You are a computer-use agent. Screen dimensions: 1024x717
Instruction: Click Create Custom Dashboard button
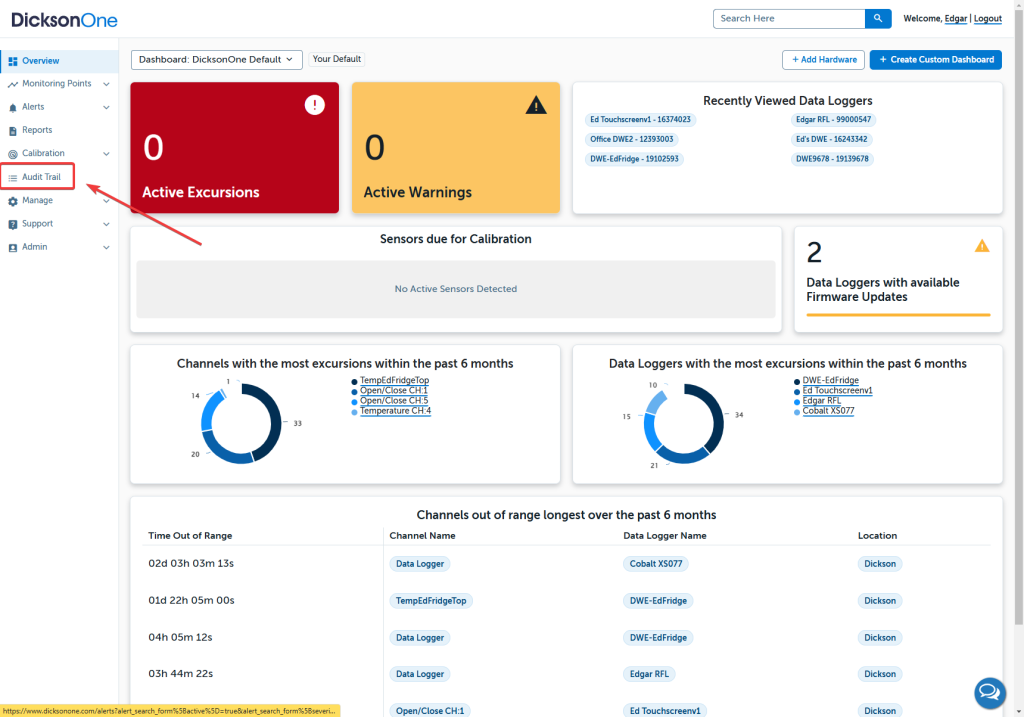[x=935, y=60]
